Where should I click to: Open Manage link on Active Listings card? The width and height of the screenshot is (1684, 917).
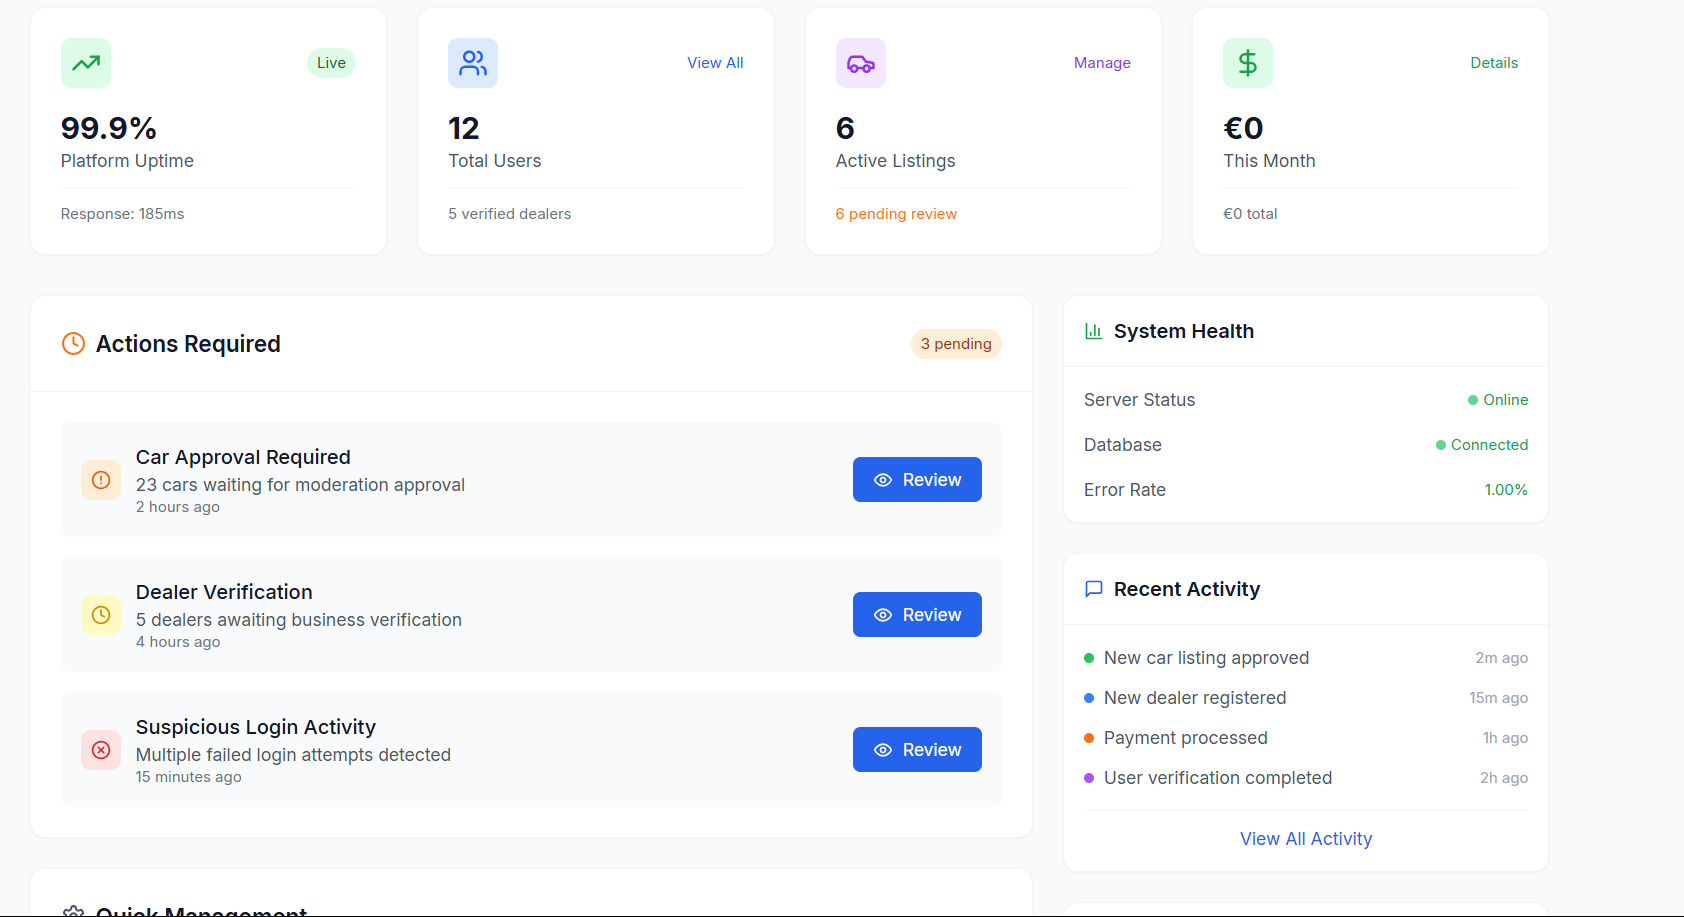[1102, 63]
